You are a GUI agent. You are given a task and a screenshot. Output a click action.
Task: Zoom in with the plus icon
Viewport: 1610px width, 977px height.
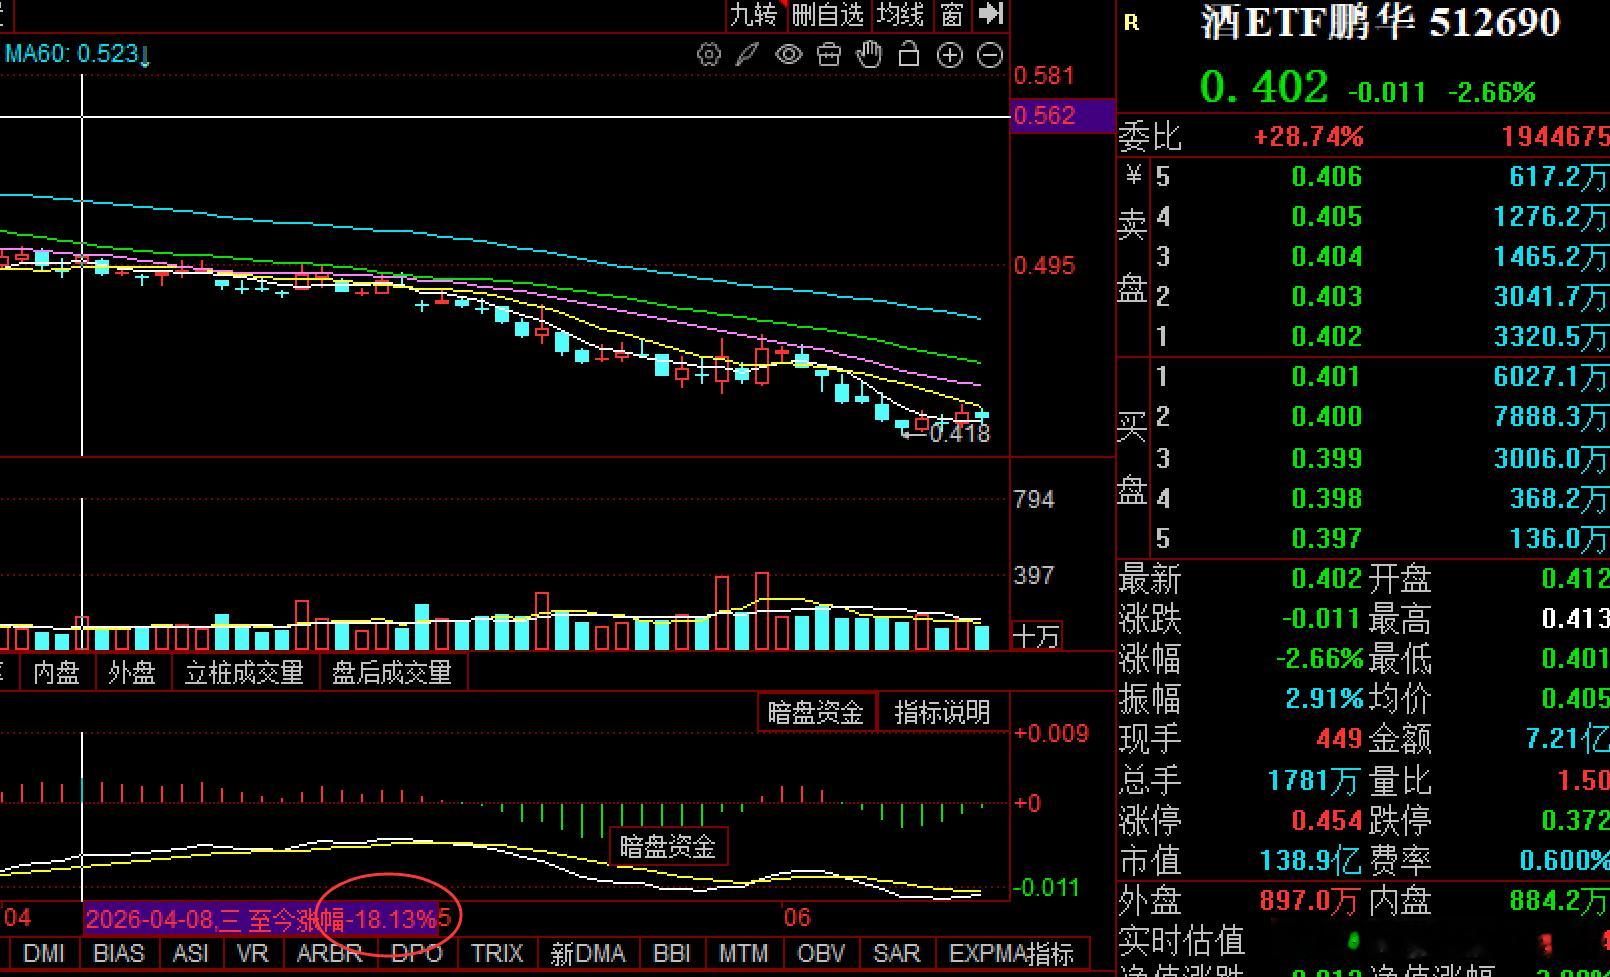pos(949,55)
